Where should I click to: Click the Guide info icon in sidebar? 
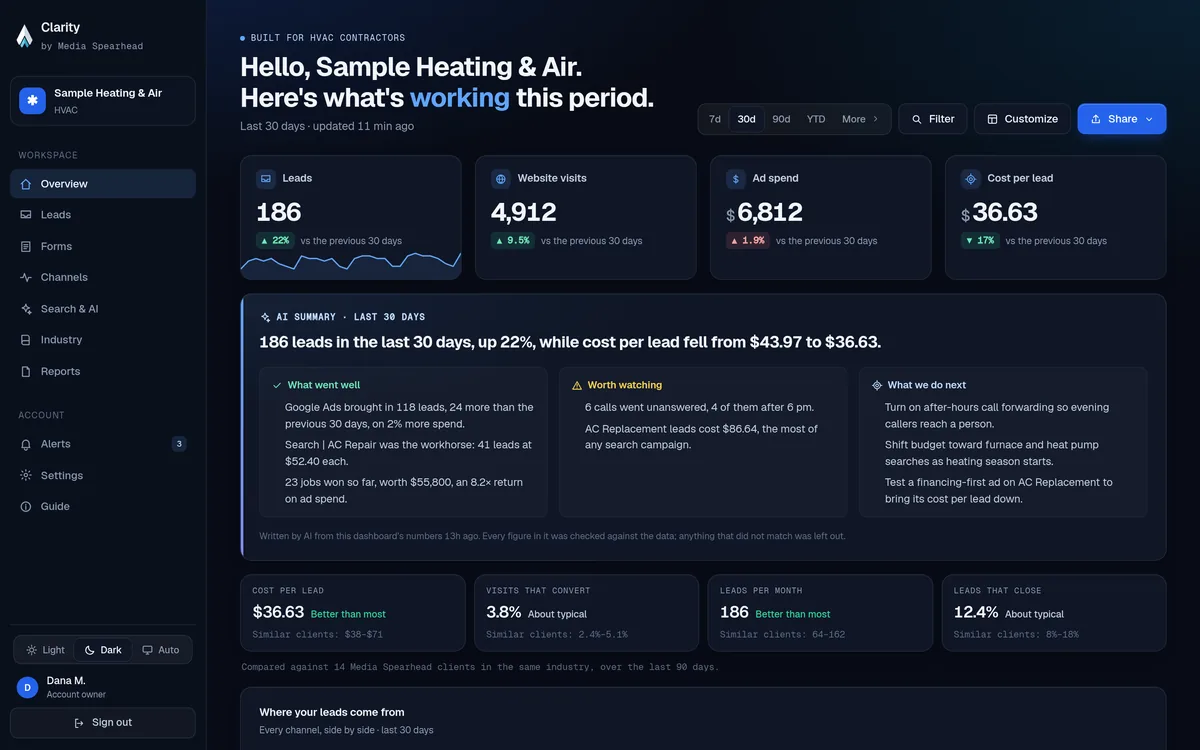pos(26,507)
